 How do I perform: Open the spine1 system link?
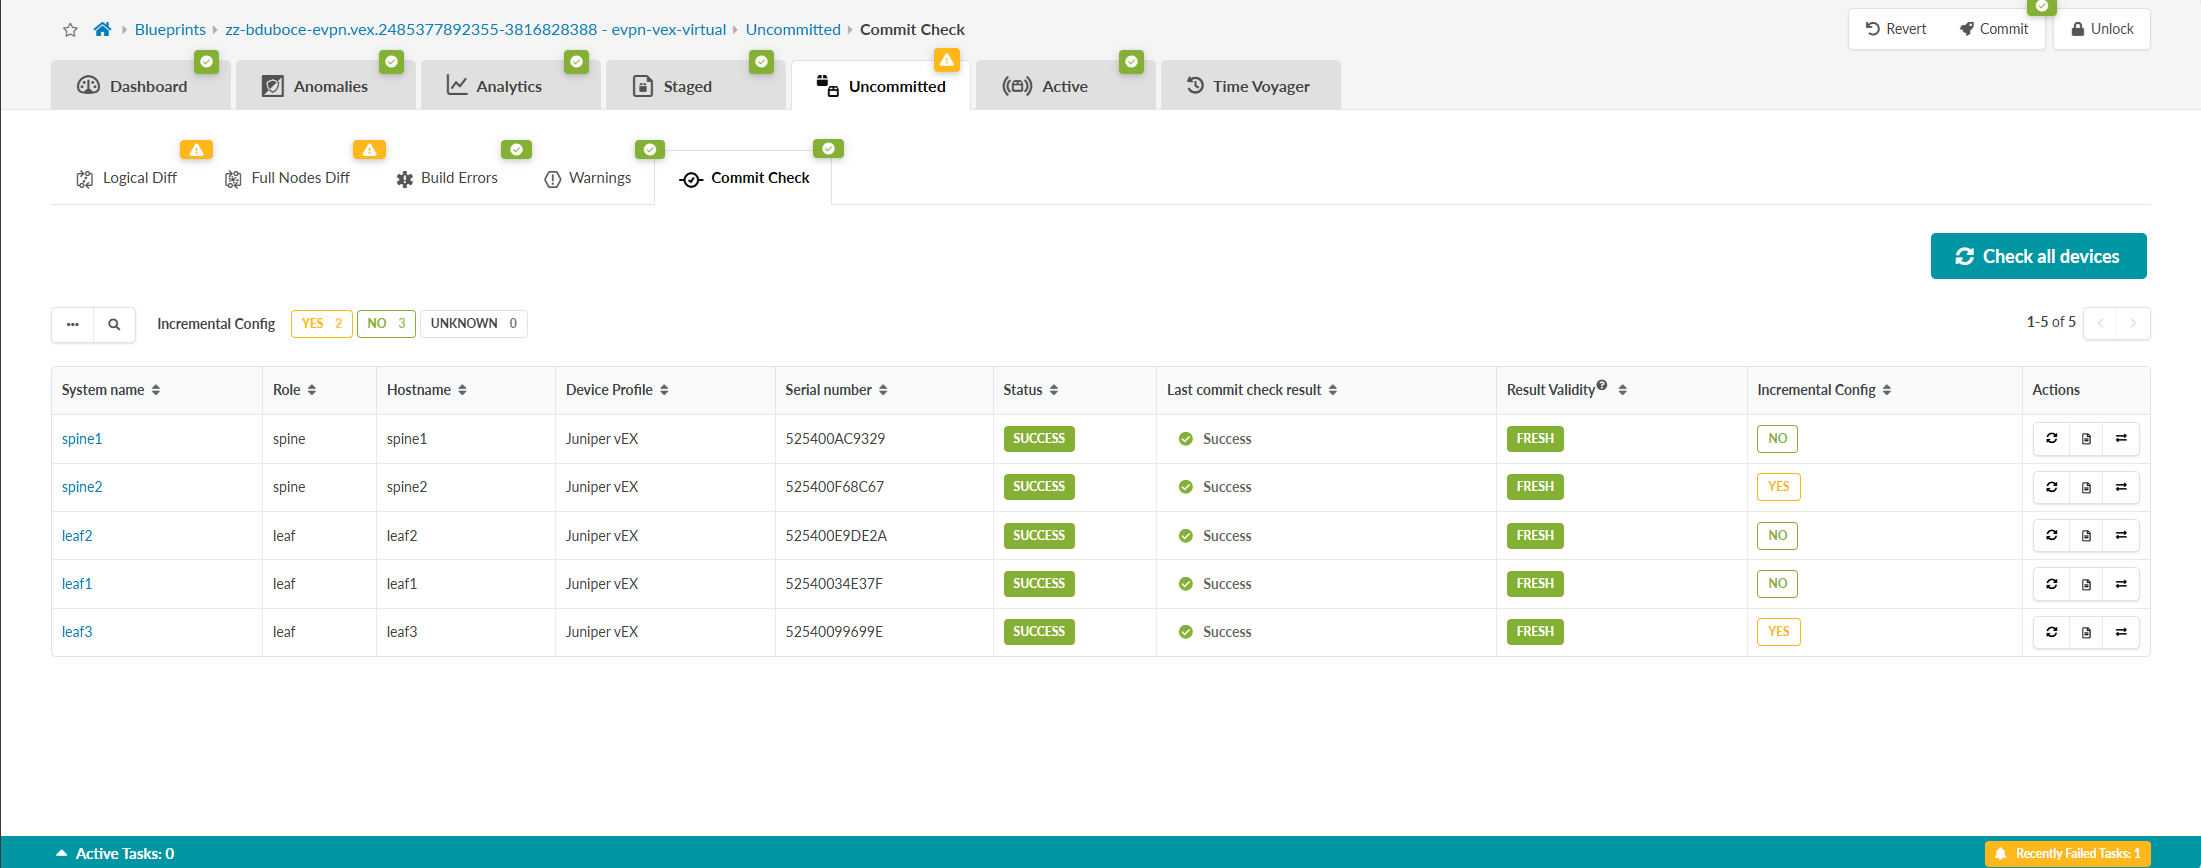tap(82, 439)
